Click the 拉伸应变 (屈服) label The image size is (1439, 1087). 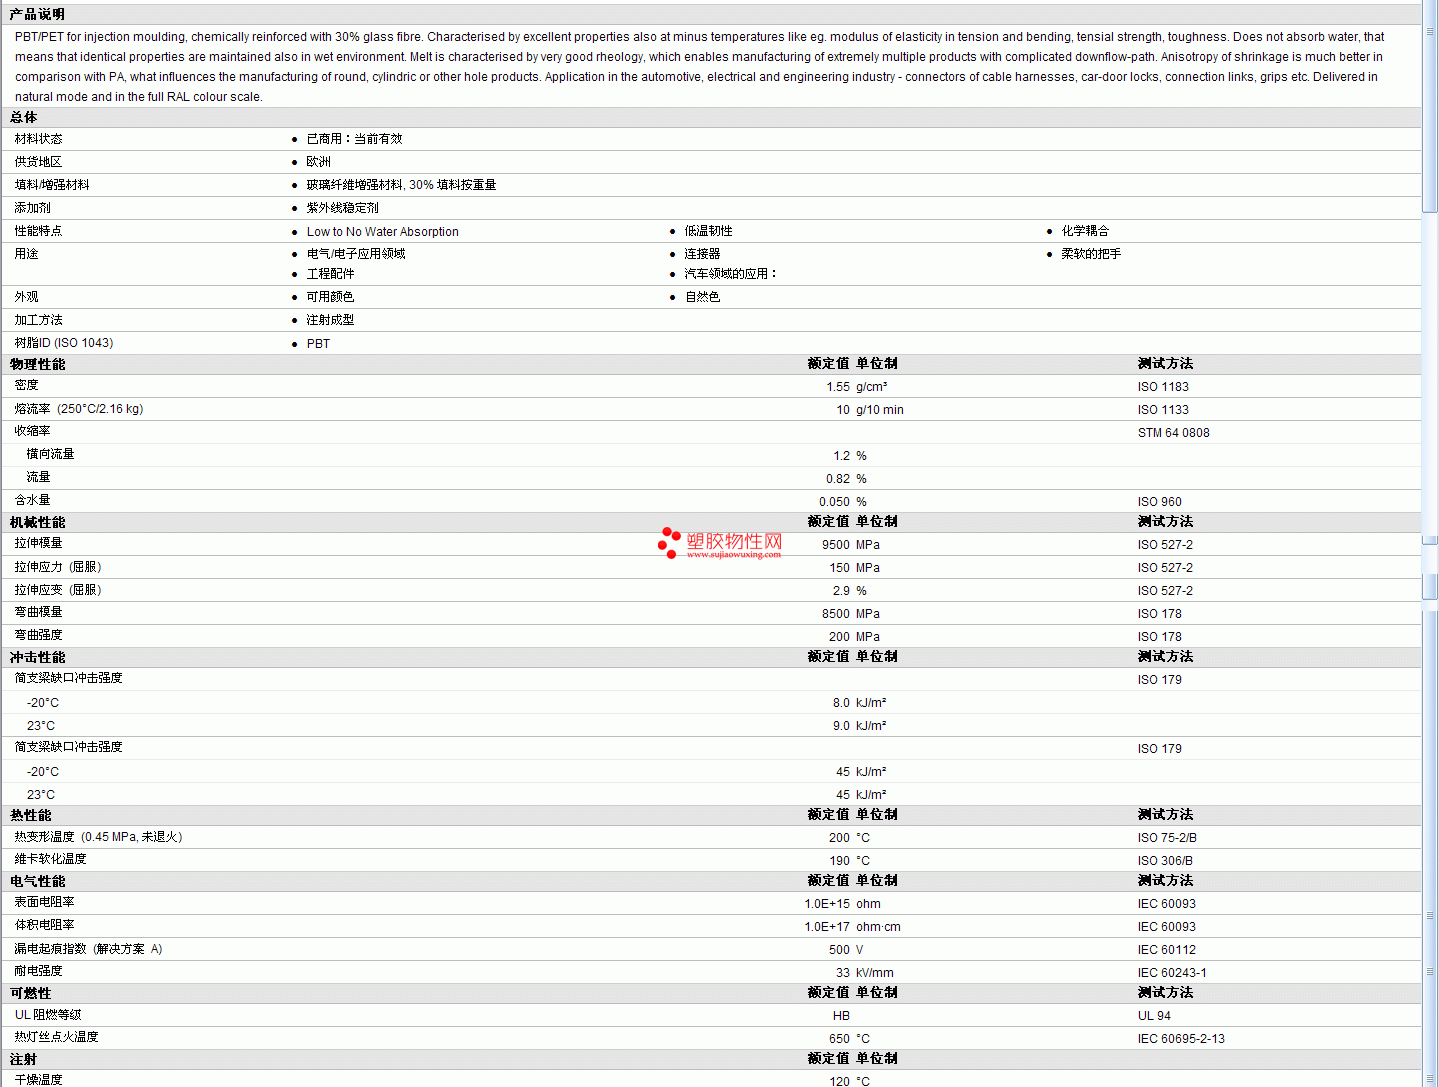(x=58, y=590)
